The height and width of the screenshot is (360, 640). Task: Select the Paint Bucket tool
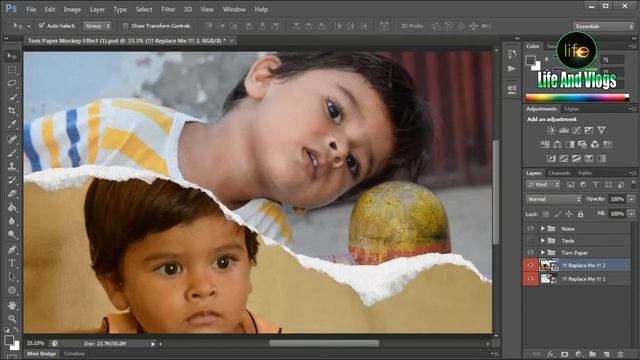click(12, 208)
